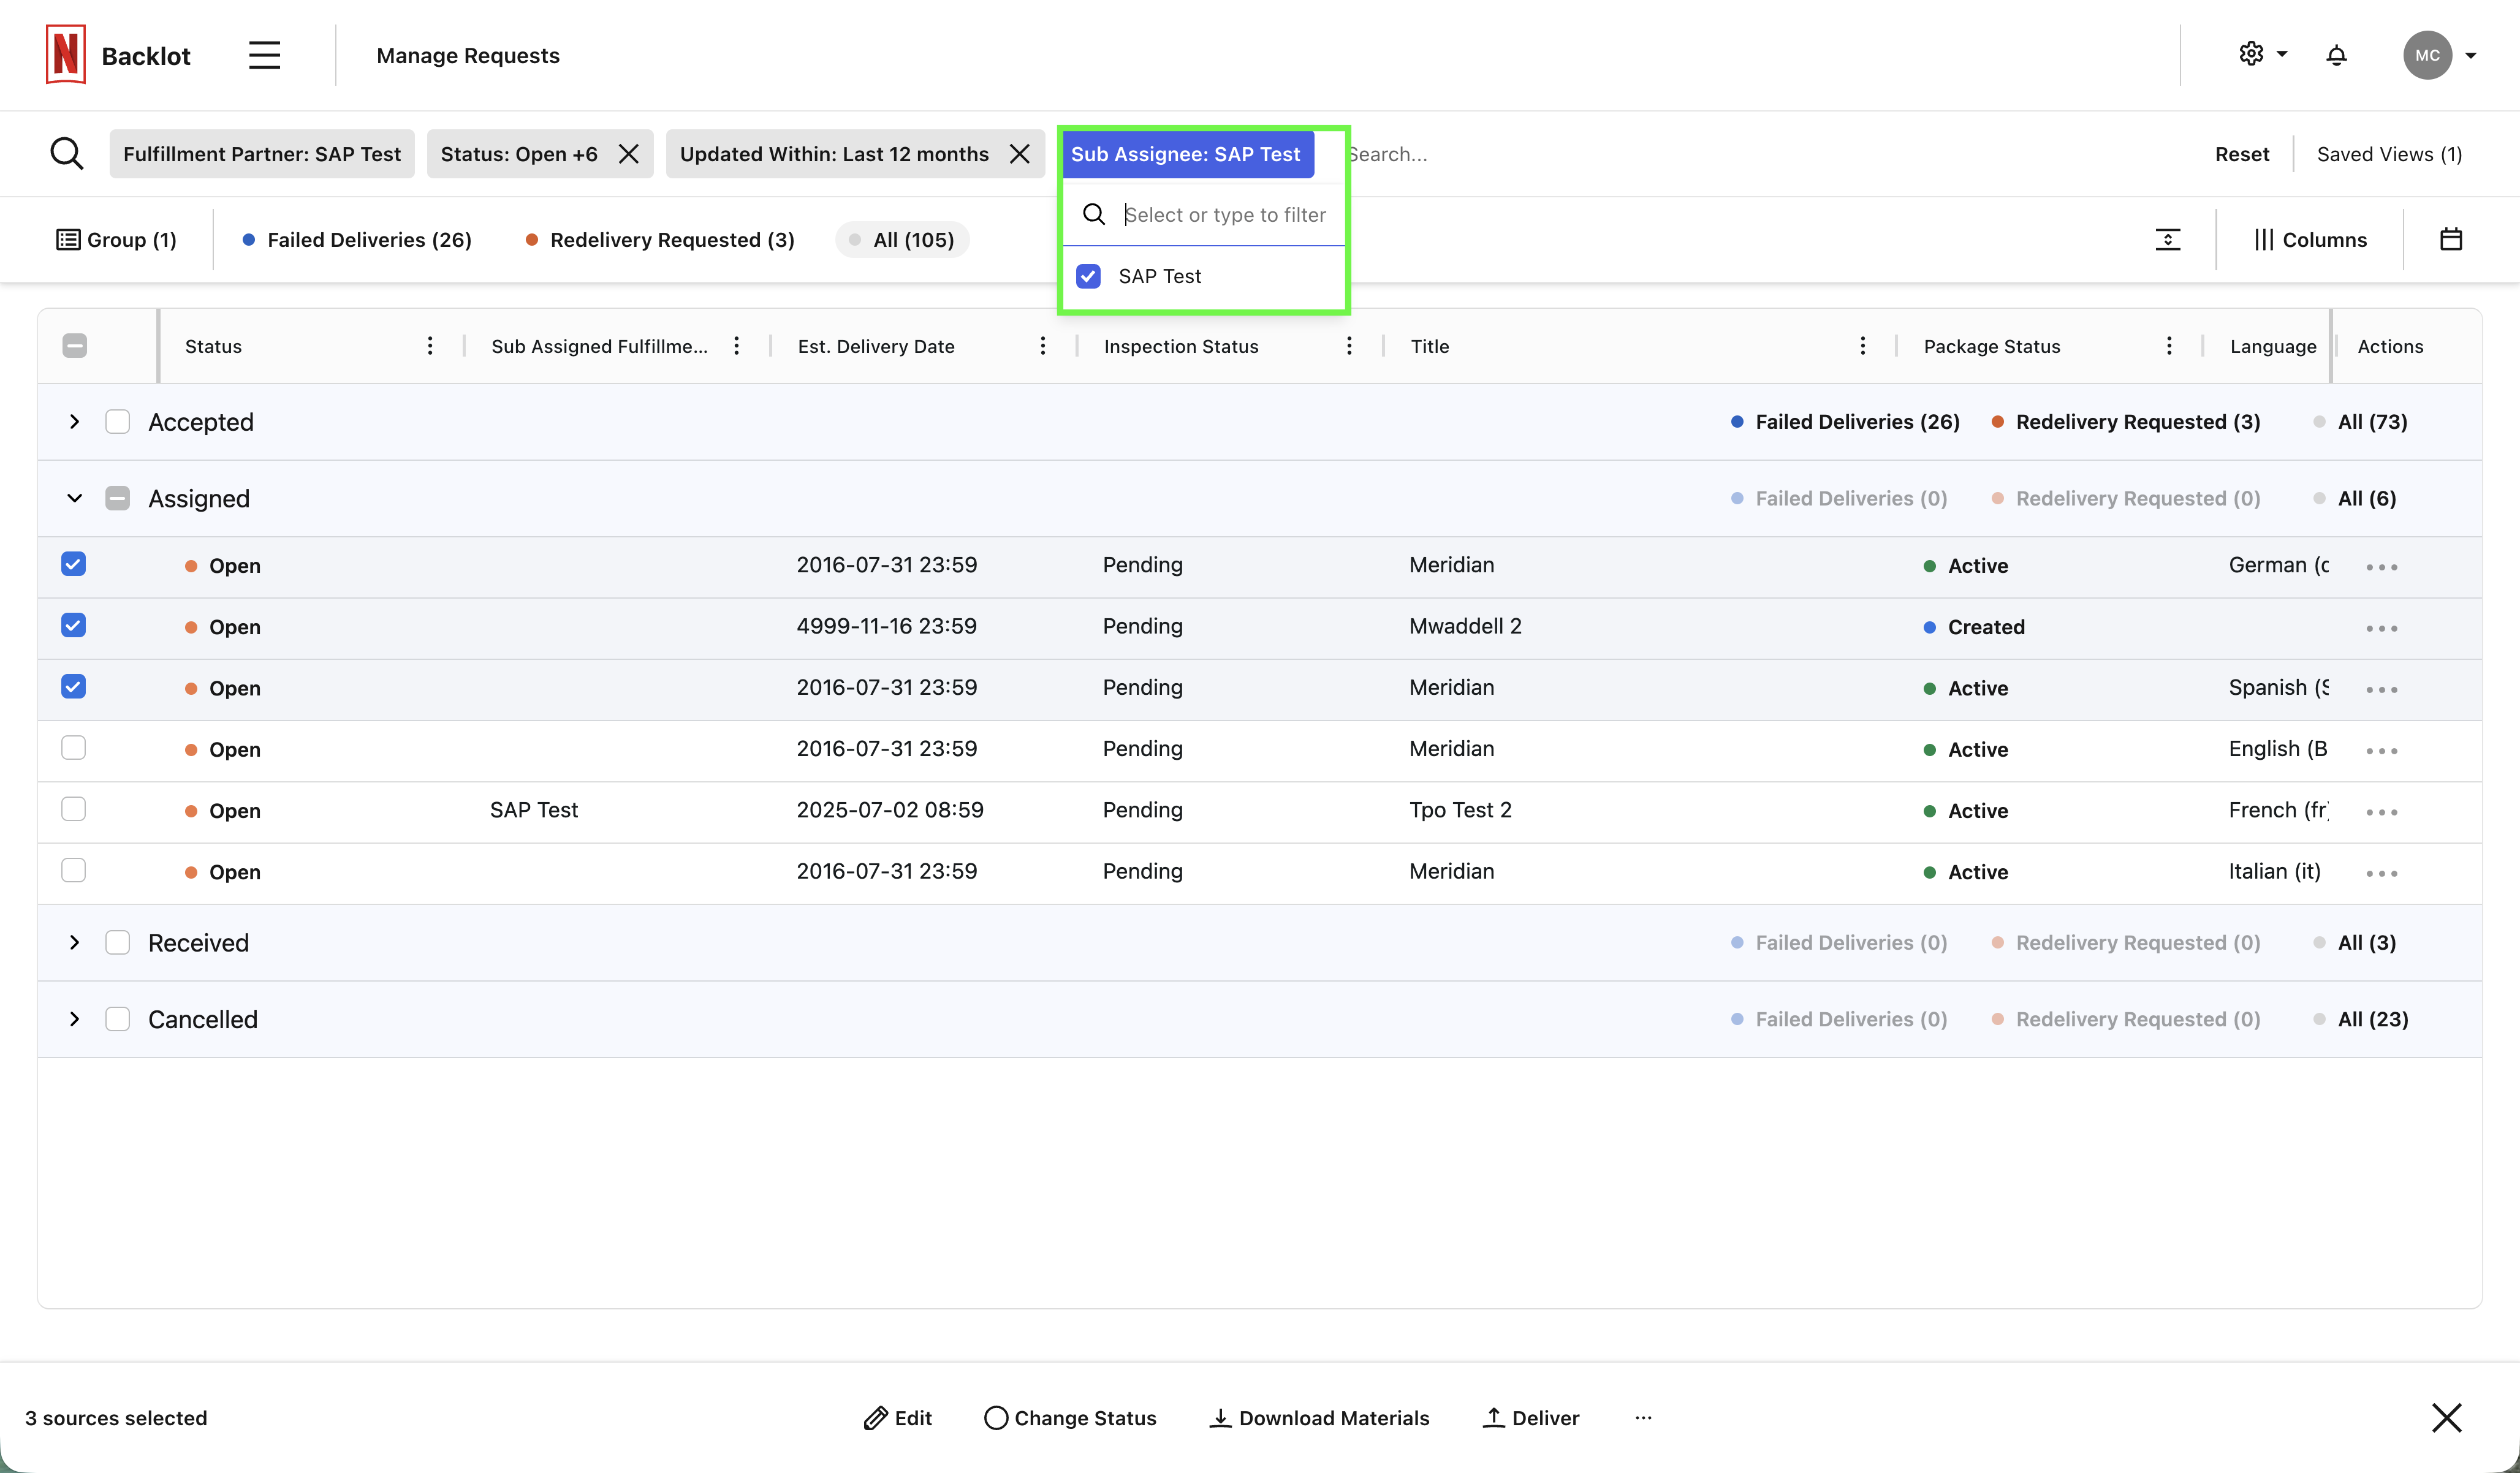2520x1473 pixels.
Task: Collapse the Assigned group
Action: pos(74,498)
